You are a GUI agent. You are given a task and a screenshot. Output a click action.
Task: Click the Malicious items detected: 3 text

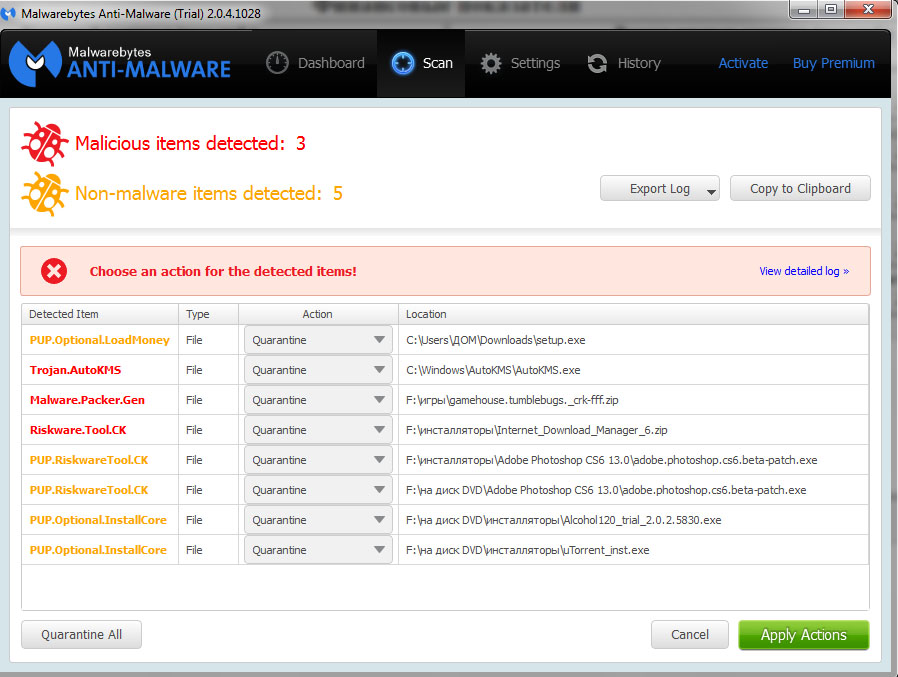point(190,143)
